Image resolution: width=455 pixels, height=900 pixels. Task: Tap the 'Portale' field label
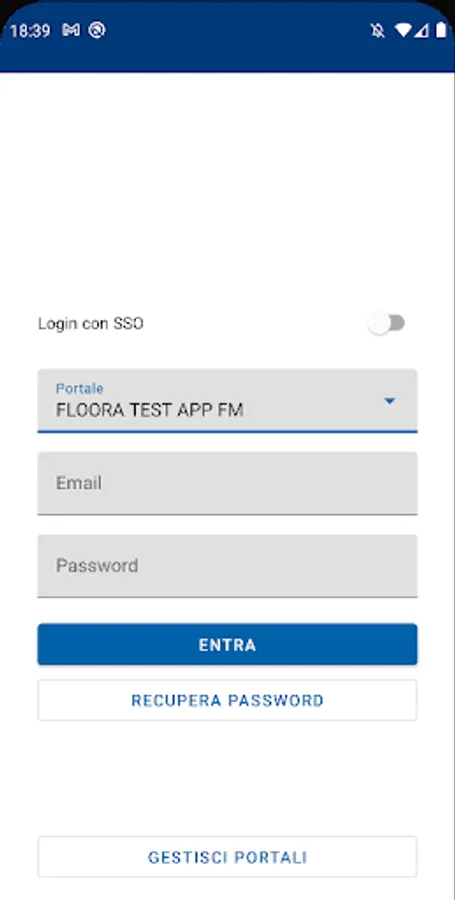[x=79, y=389]
